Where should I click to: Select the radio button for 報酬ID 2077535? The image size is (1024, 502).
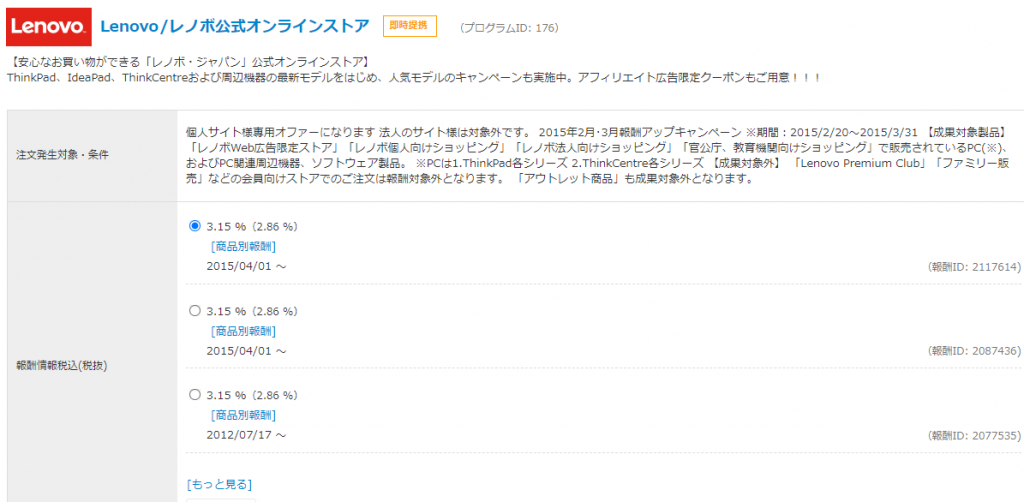(195, 395)
